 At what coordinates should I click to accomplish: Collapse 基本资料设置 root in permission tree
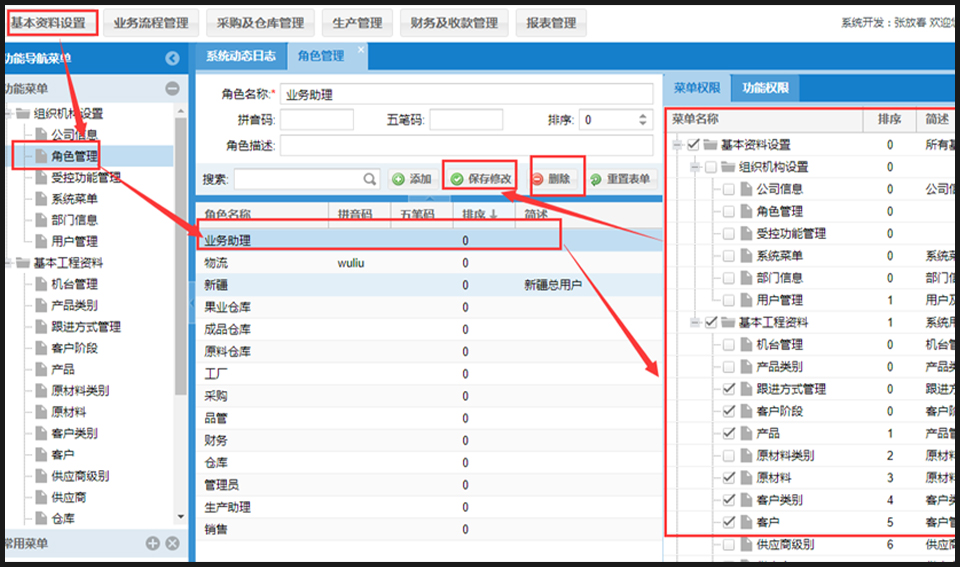tap(677, 145)
